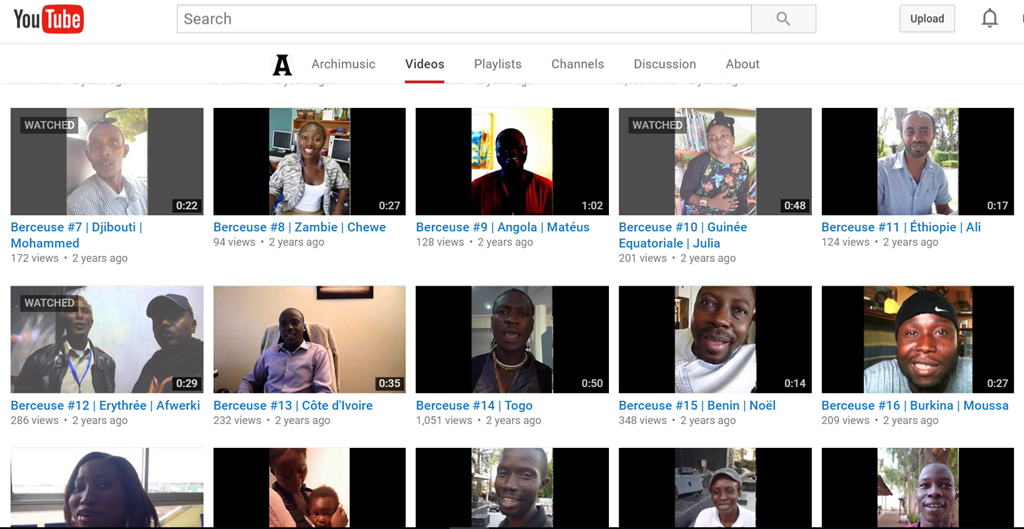Click the 1:02 duration badge
The height and width of the screenshot is (529, 1024).
point(592,206)
